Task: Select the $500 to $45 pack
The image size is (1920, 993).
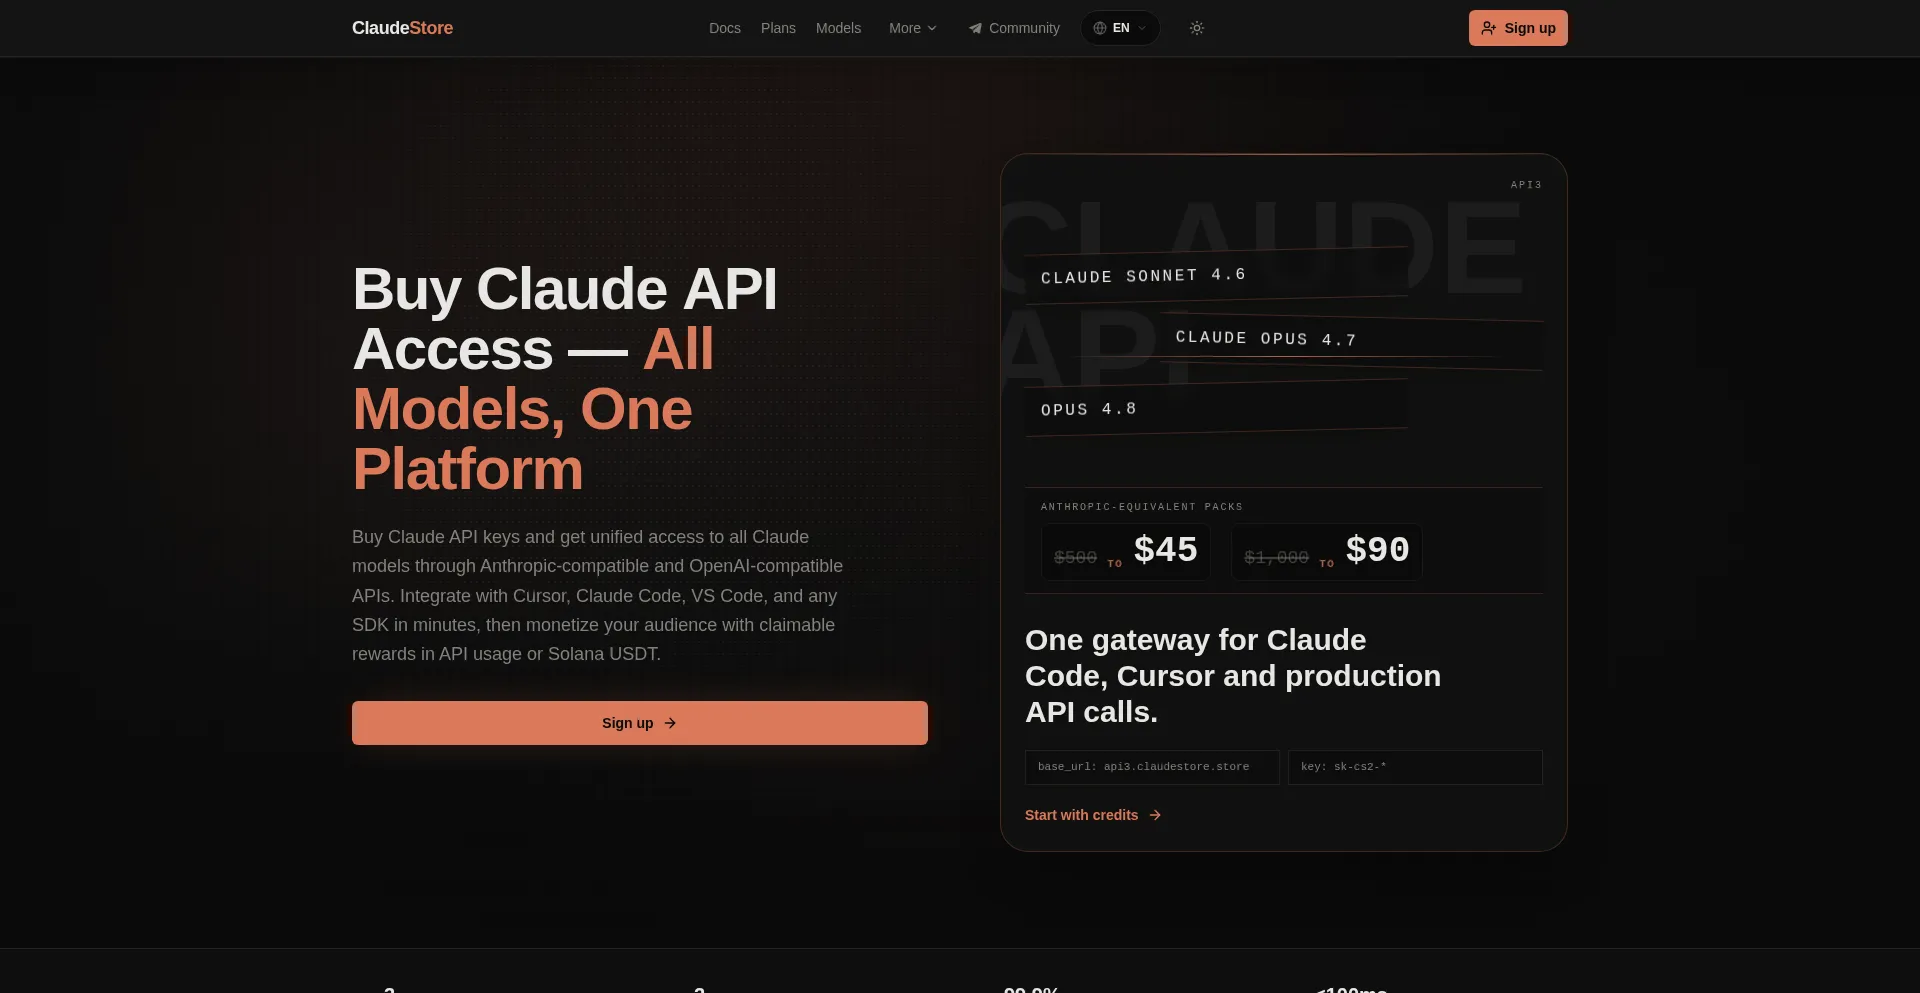Action: 1126,551
